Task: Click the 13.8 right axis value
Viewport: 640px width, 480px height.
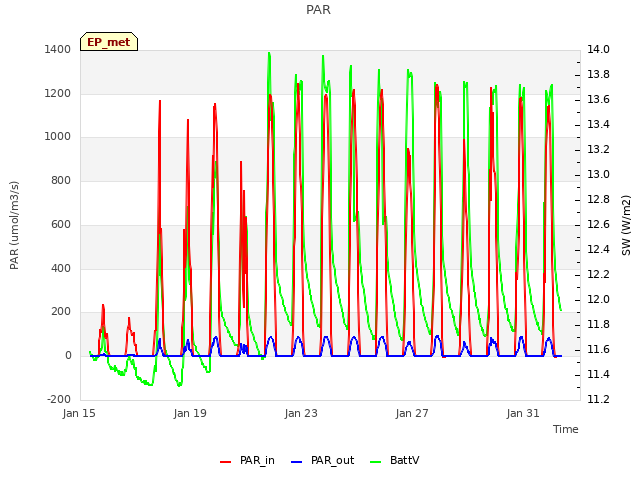Action: 598,74
